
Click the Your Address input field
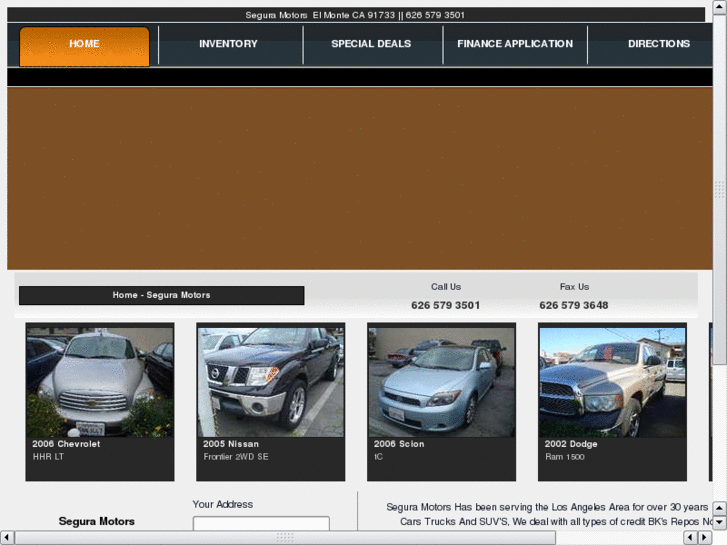261,523
